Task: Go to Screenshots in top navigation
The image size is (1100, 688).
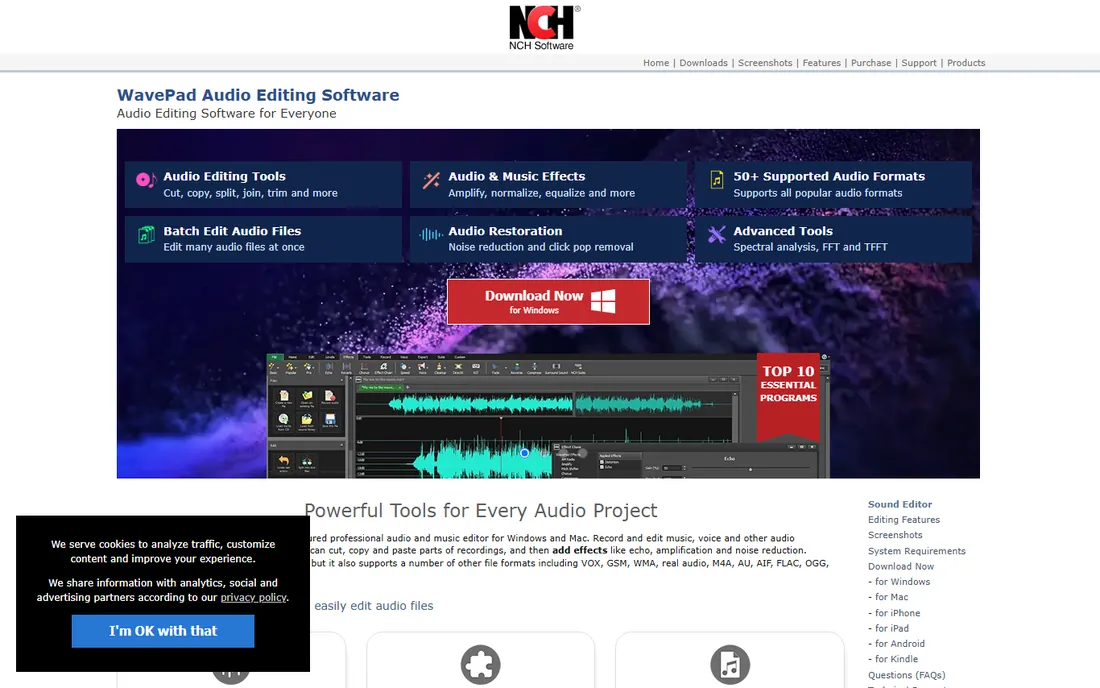Action: click(x=765, y=63)
